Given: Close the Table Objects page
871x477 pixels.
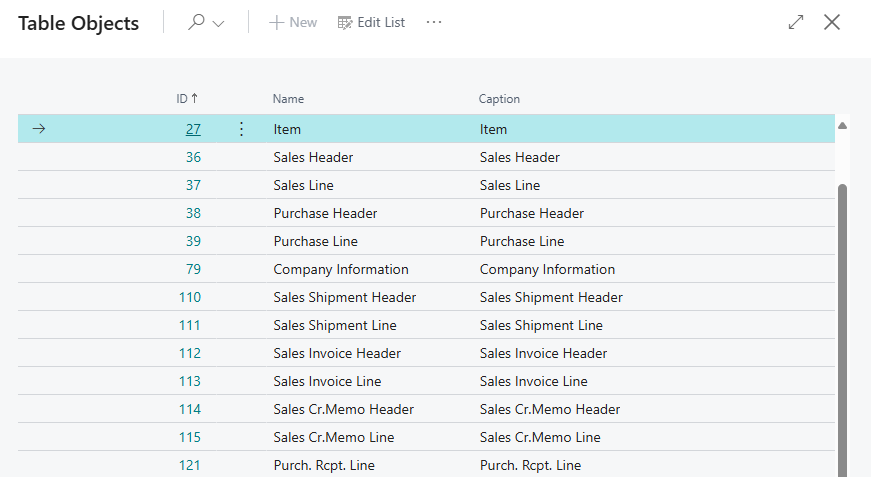Looking at the screenshot, I should (832, 22).
